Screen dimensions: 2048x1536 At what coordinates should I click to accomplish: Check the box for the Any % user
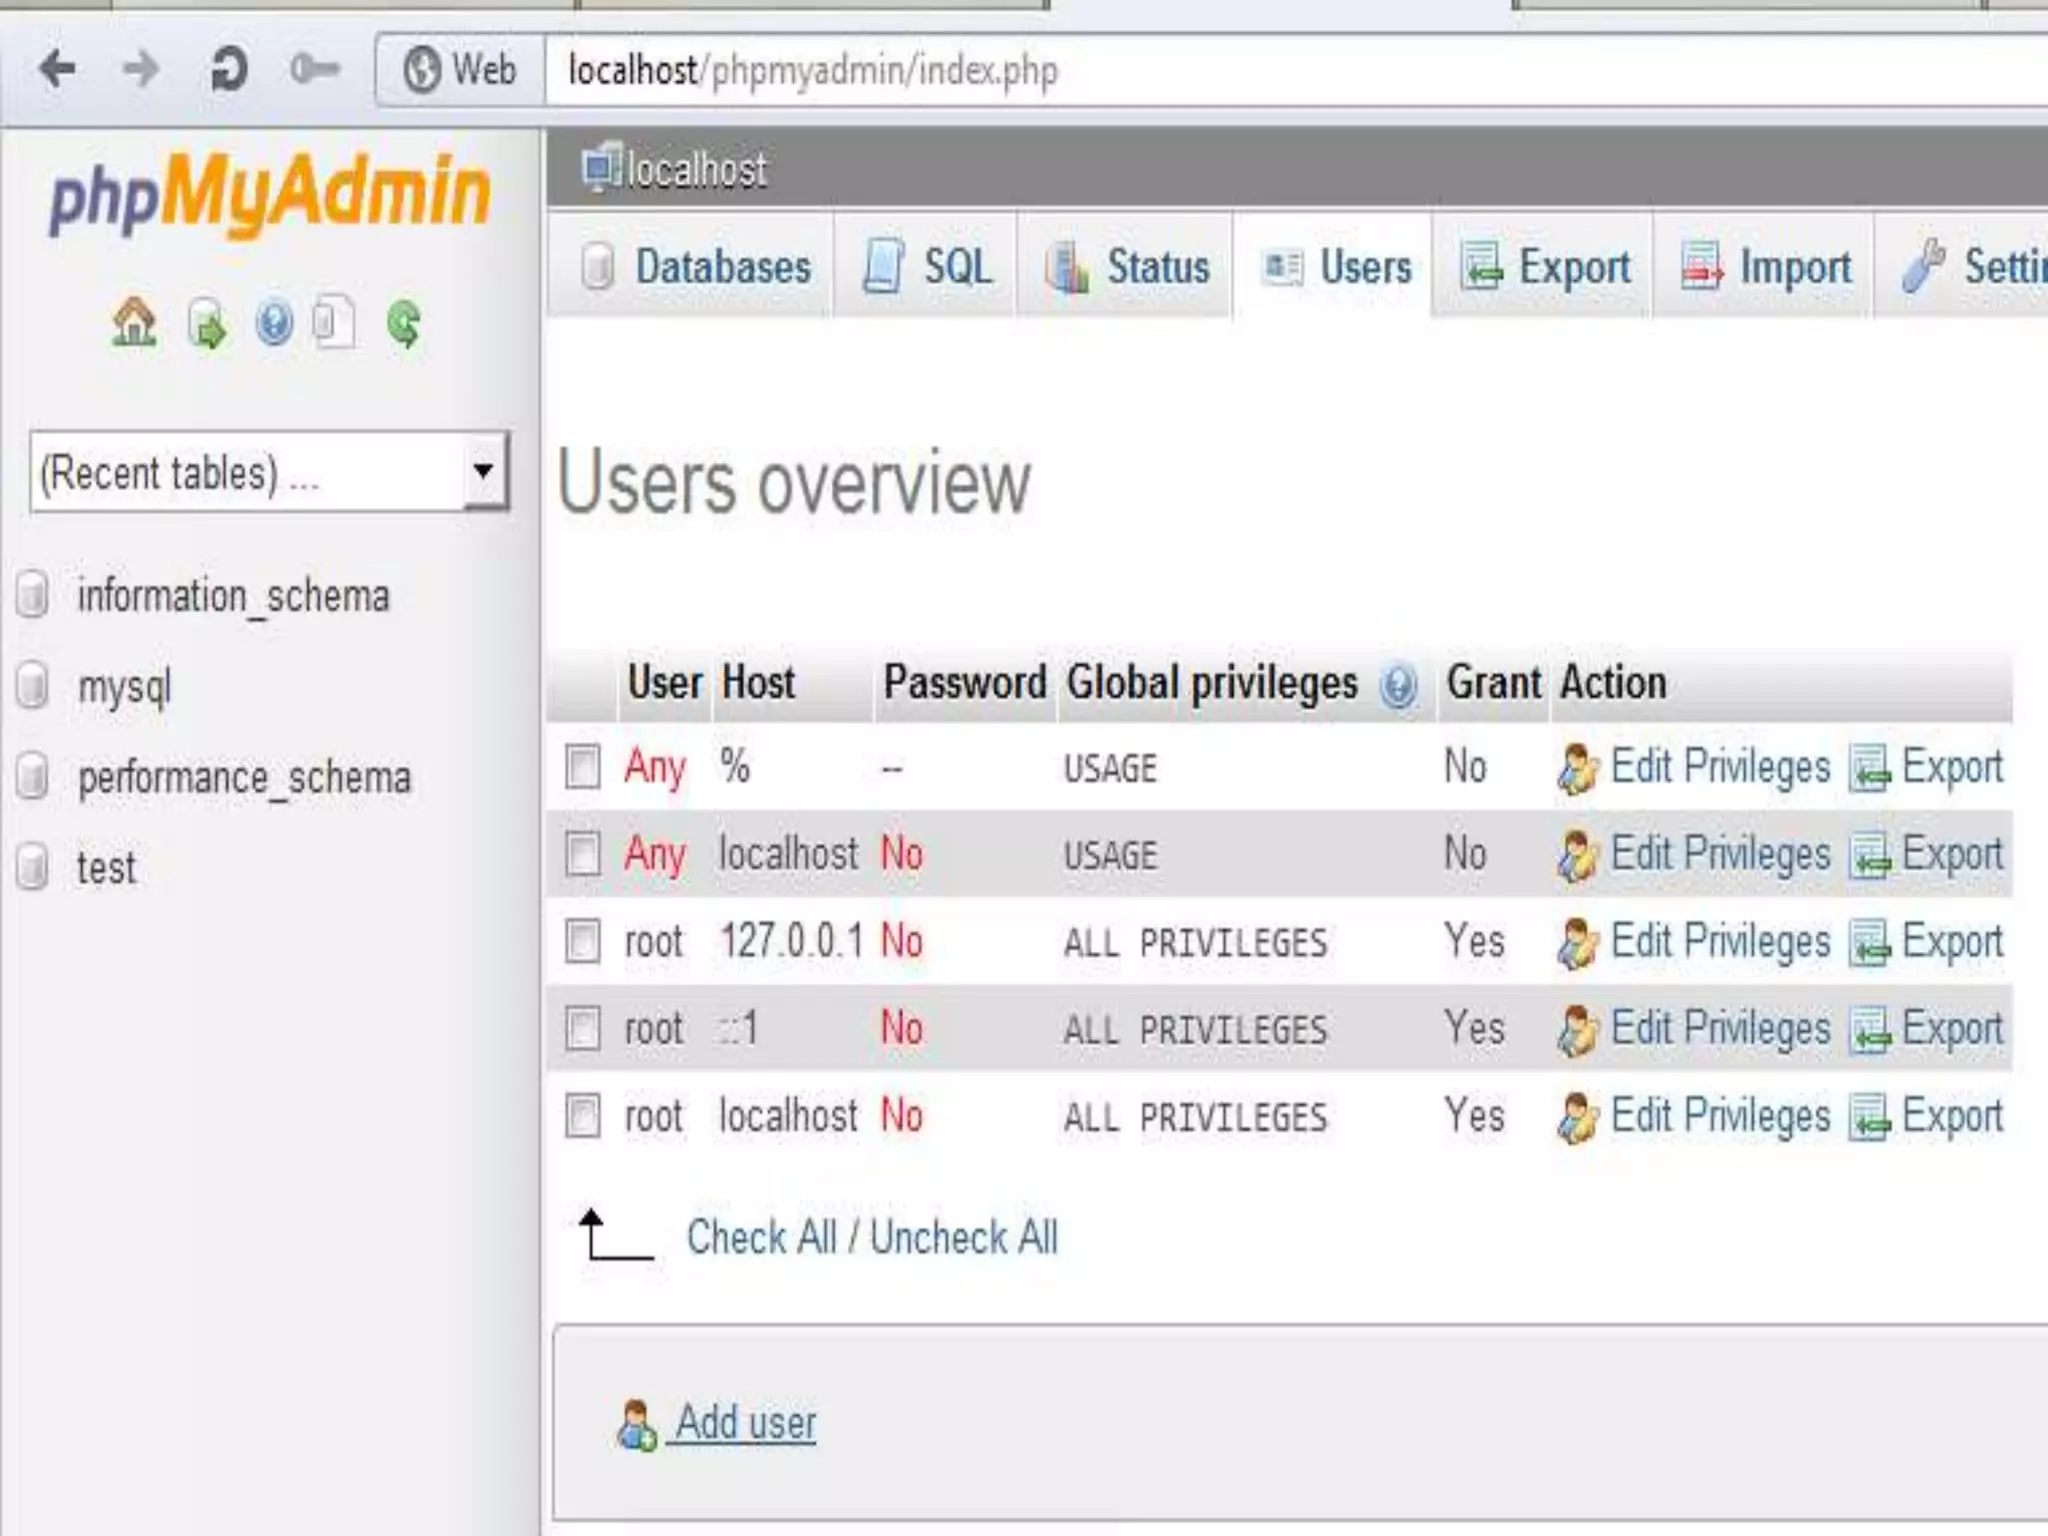coord(582,767)
